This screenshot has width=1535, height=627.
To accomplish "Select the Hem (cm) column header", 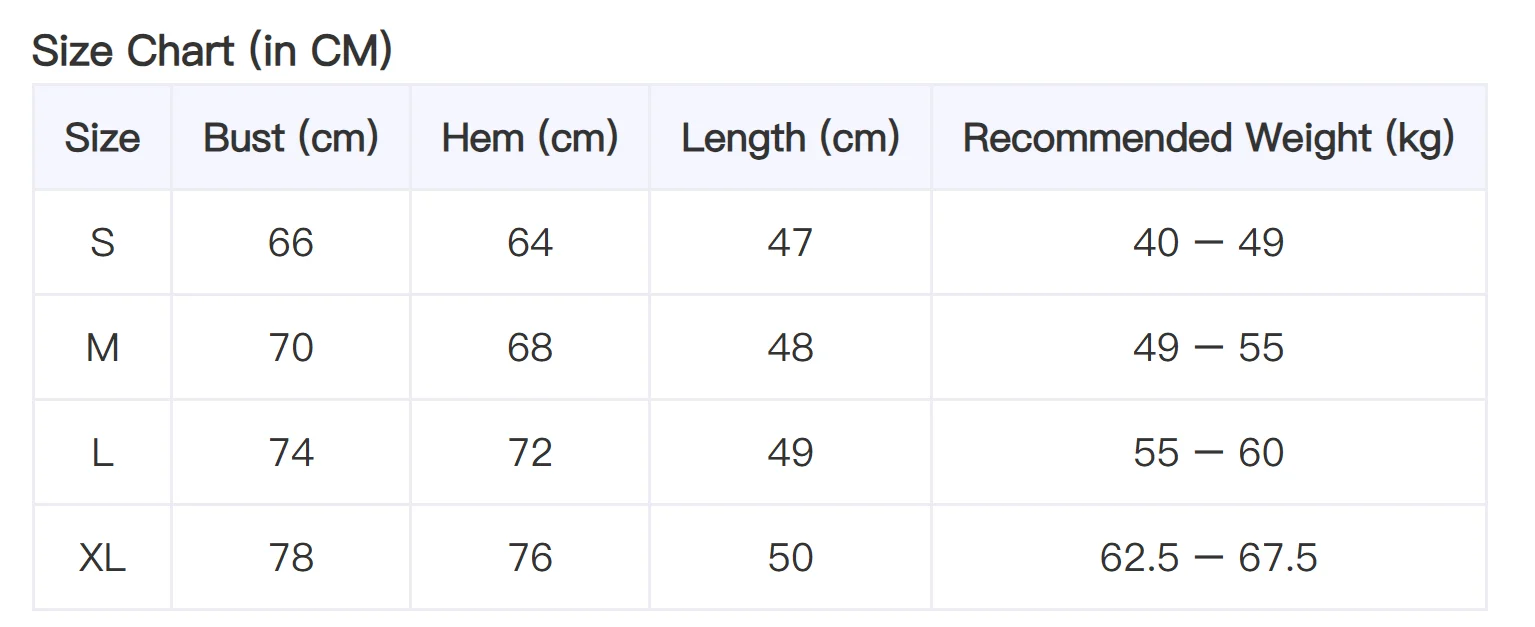I will point(530,138).
